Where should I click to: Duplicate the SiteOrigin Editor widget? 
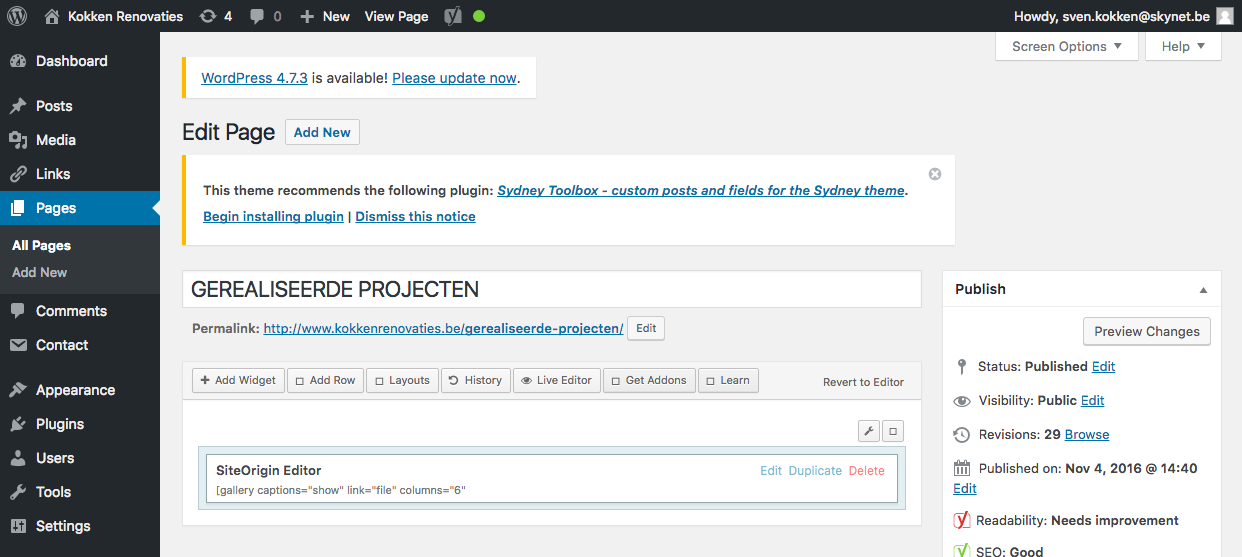click(x=815, y=471)
